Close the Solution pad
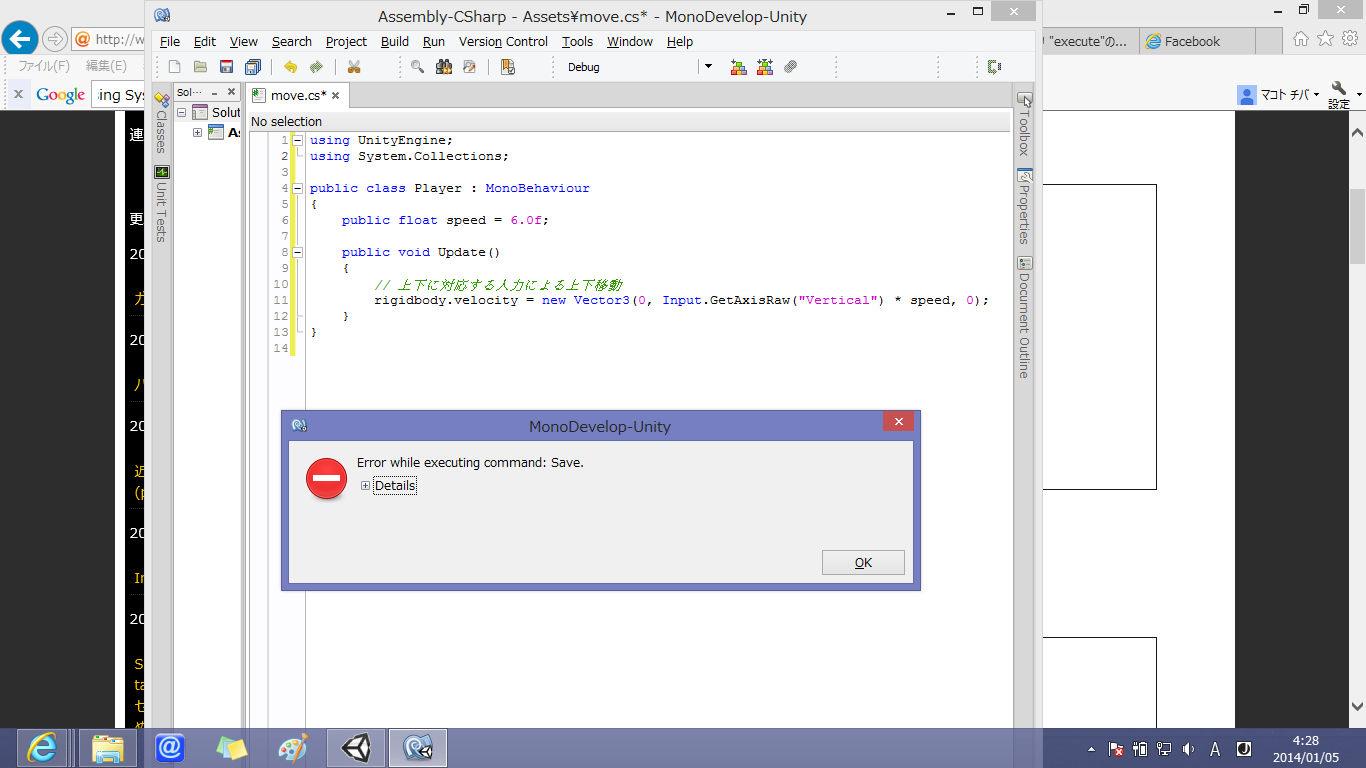 231,92
